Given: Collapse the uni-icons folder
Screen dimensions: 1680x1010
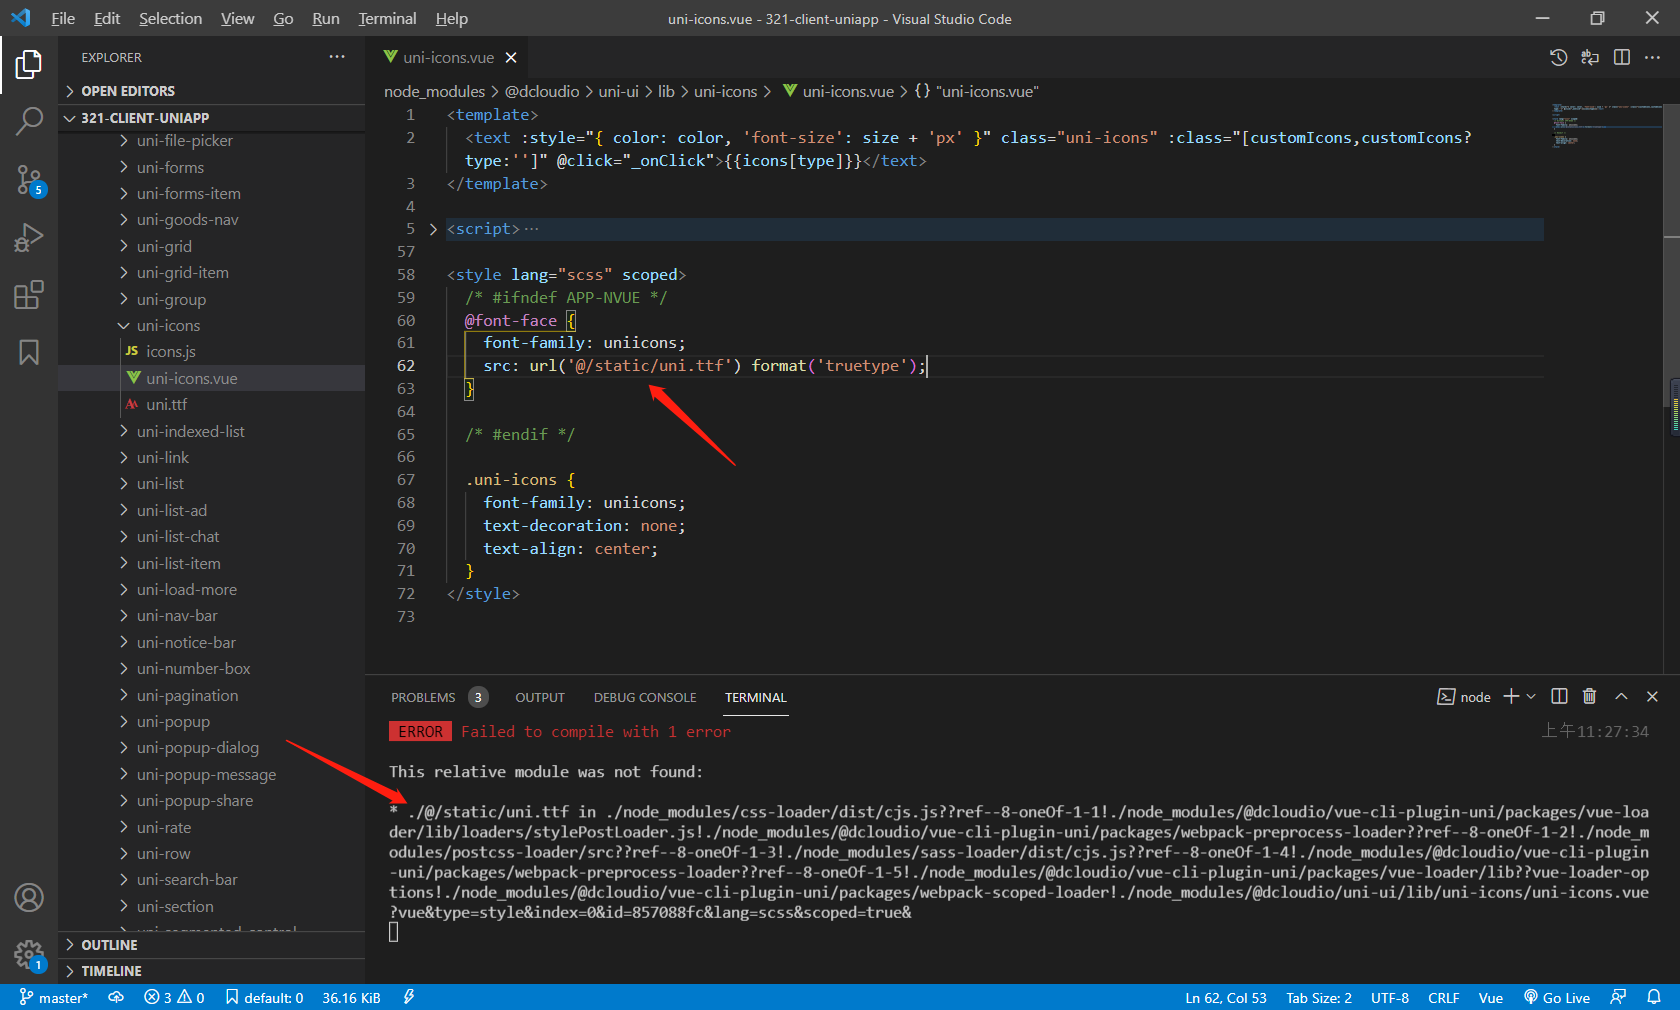Looking at the screenshot, I should (212, 325).
